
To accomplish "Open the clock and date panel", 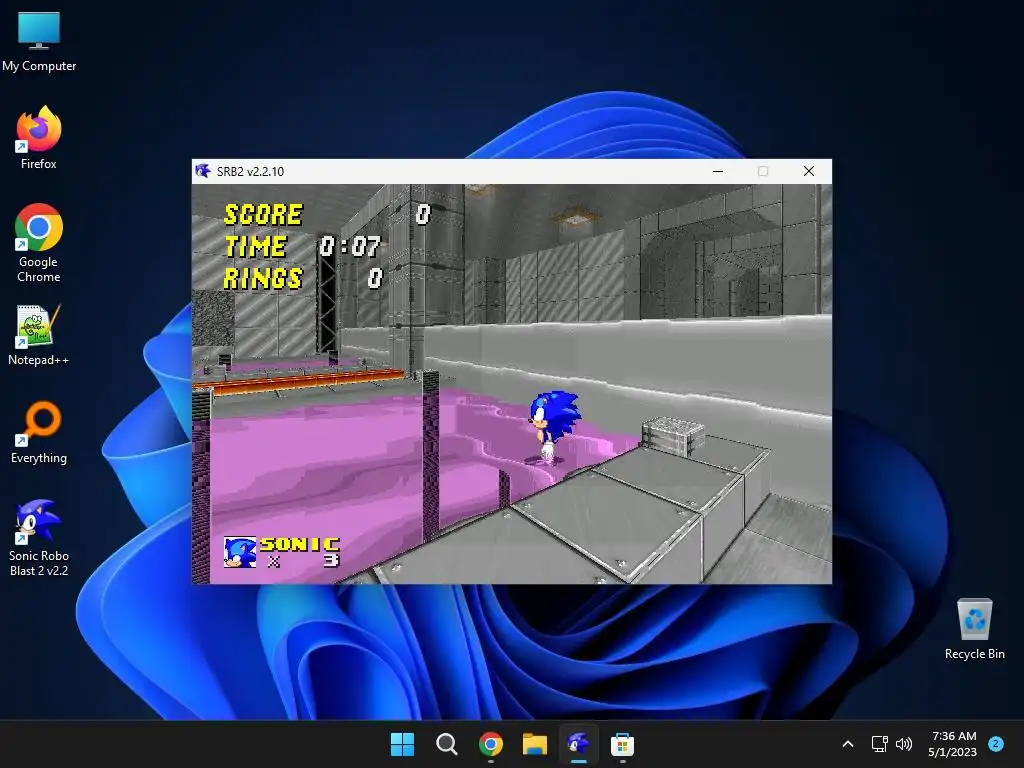I will pos(953,744).
